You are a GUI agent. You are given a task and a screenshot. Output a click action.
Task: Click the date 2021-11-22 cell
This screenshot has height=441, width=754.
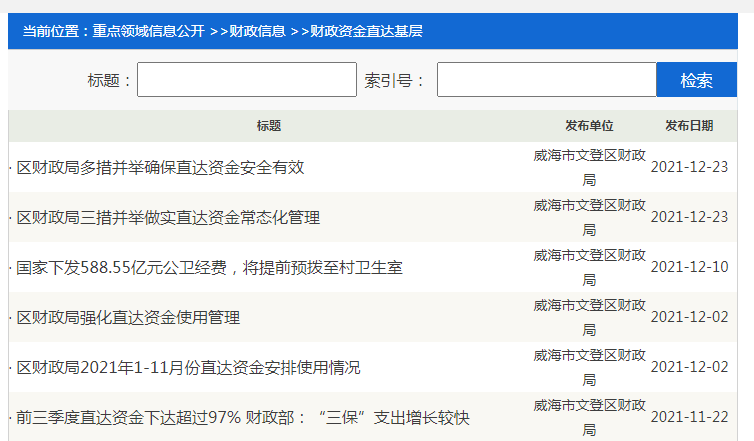[x=689, y=418]
